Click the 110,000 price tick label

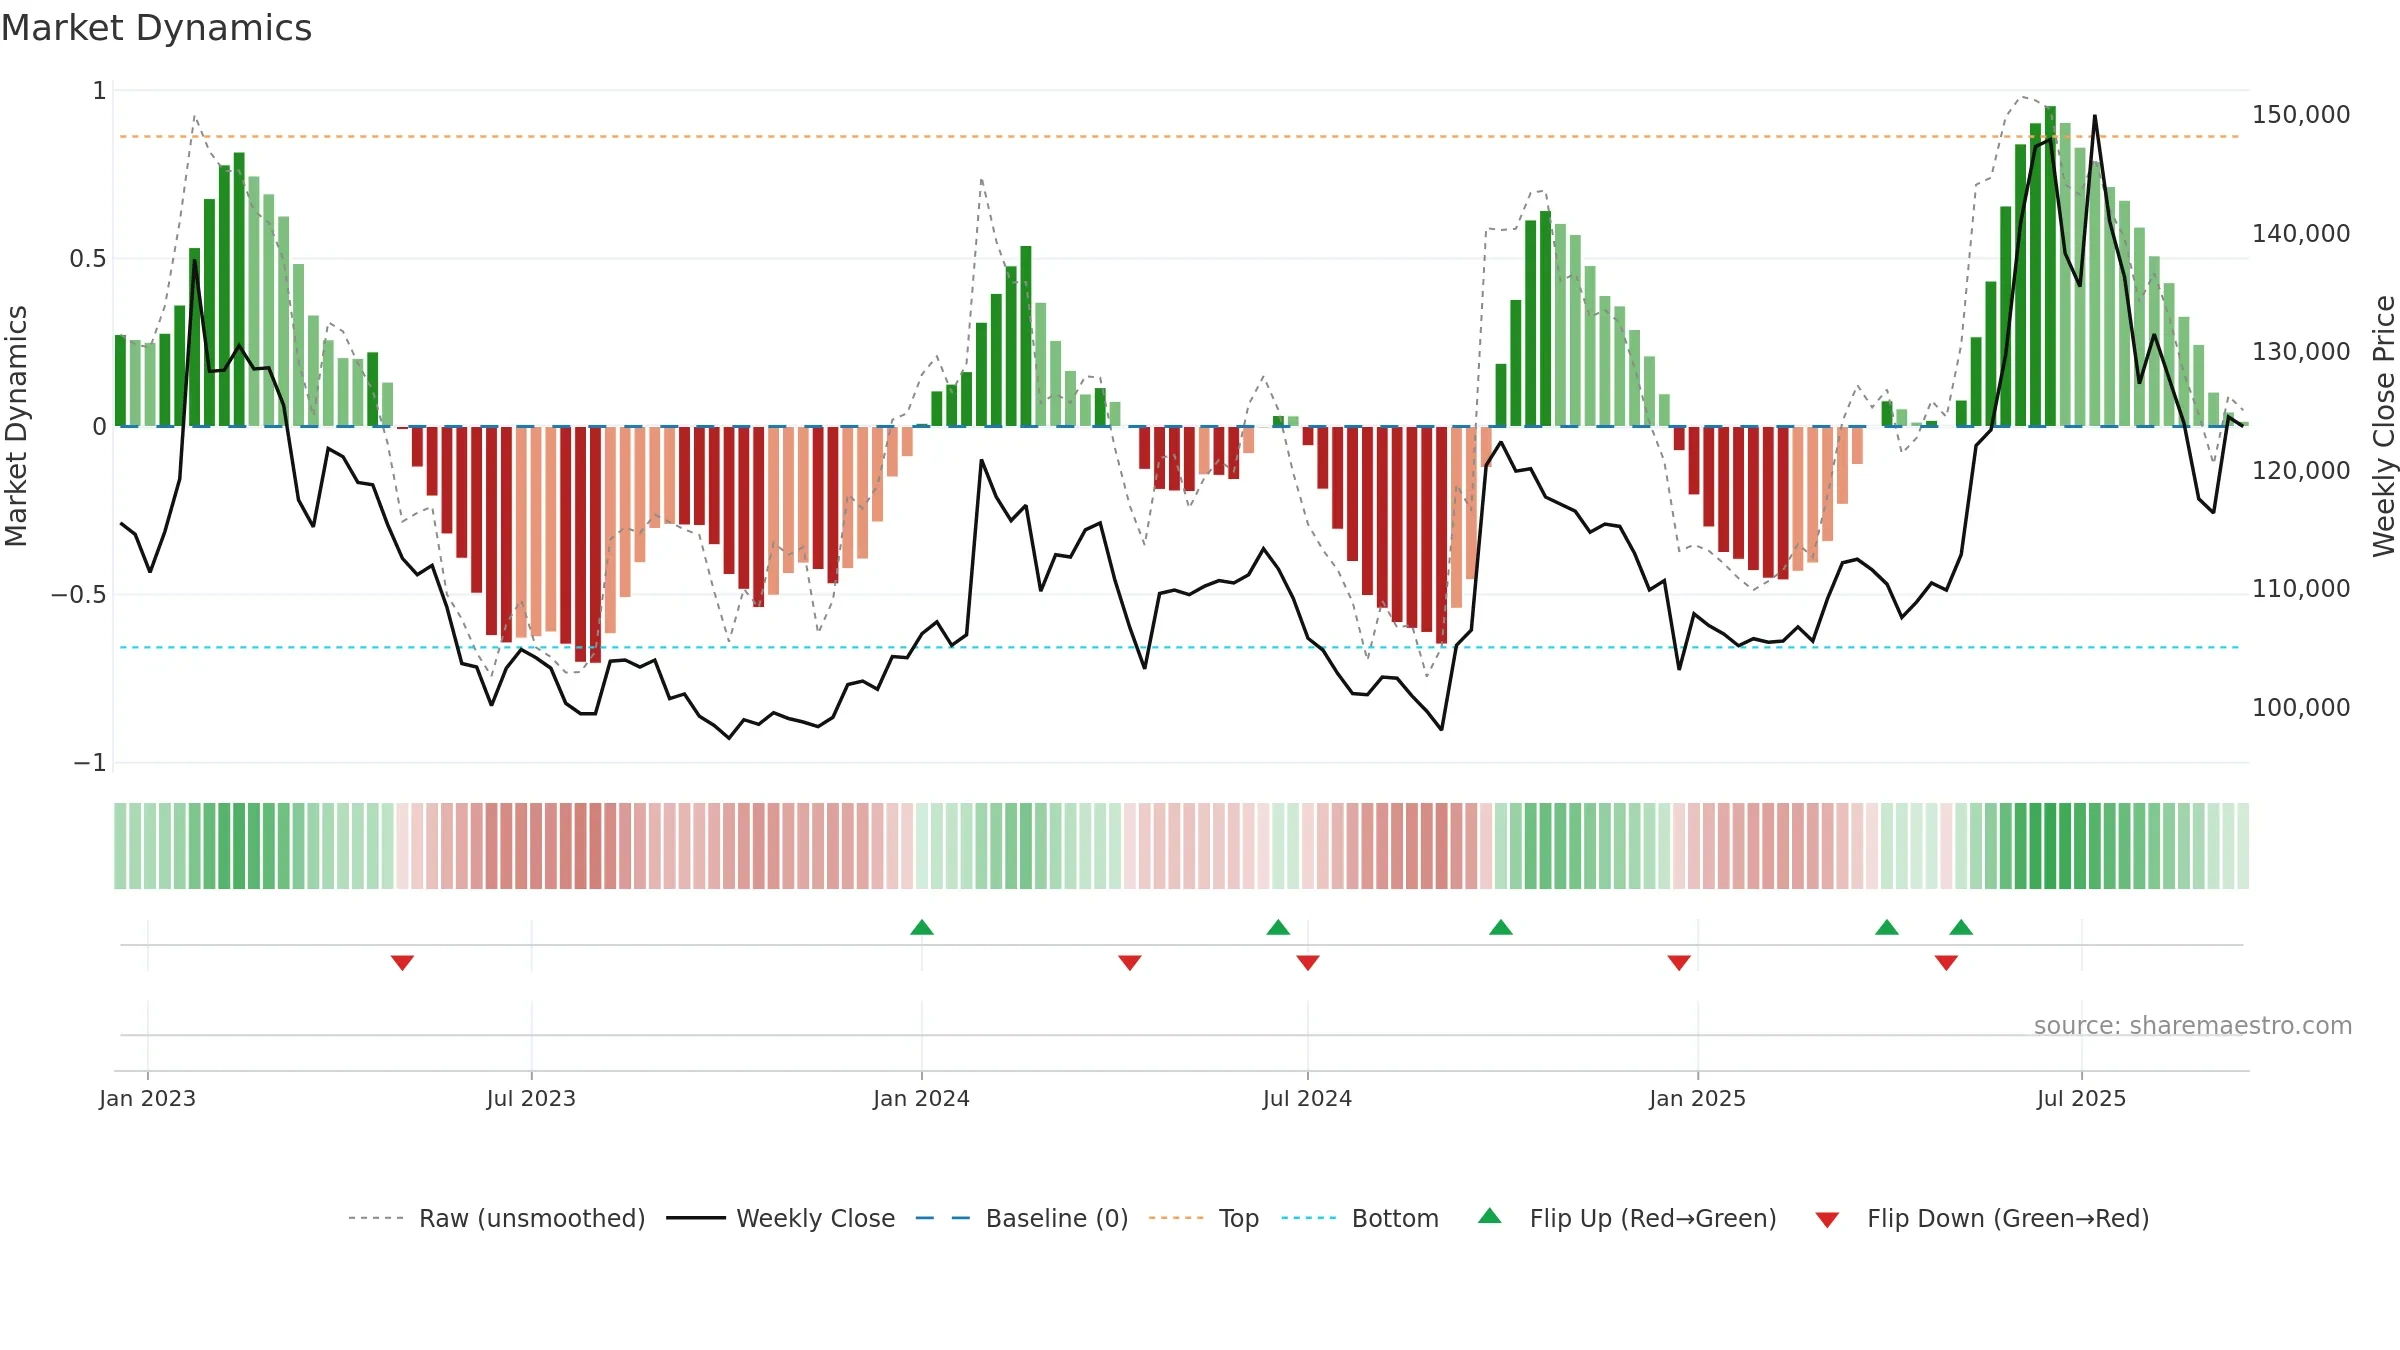(2301, 589)
